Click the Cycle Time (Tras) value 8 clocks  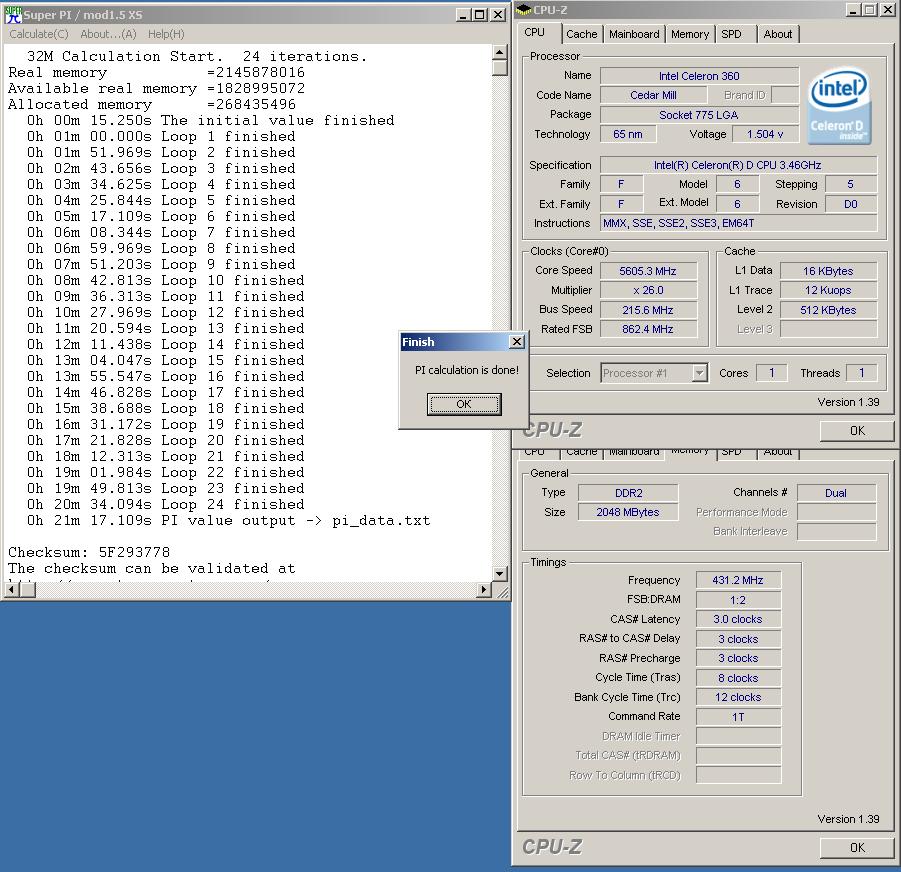[738, 678]
